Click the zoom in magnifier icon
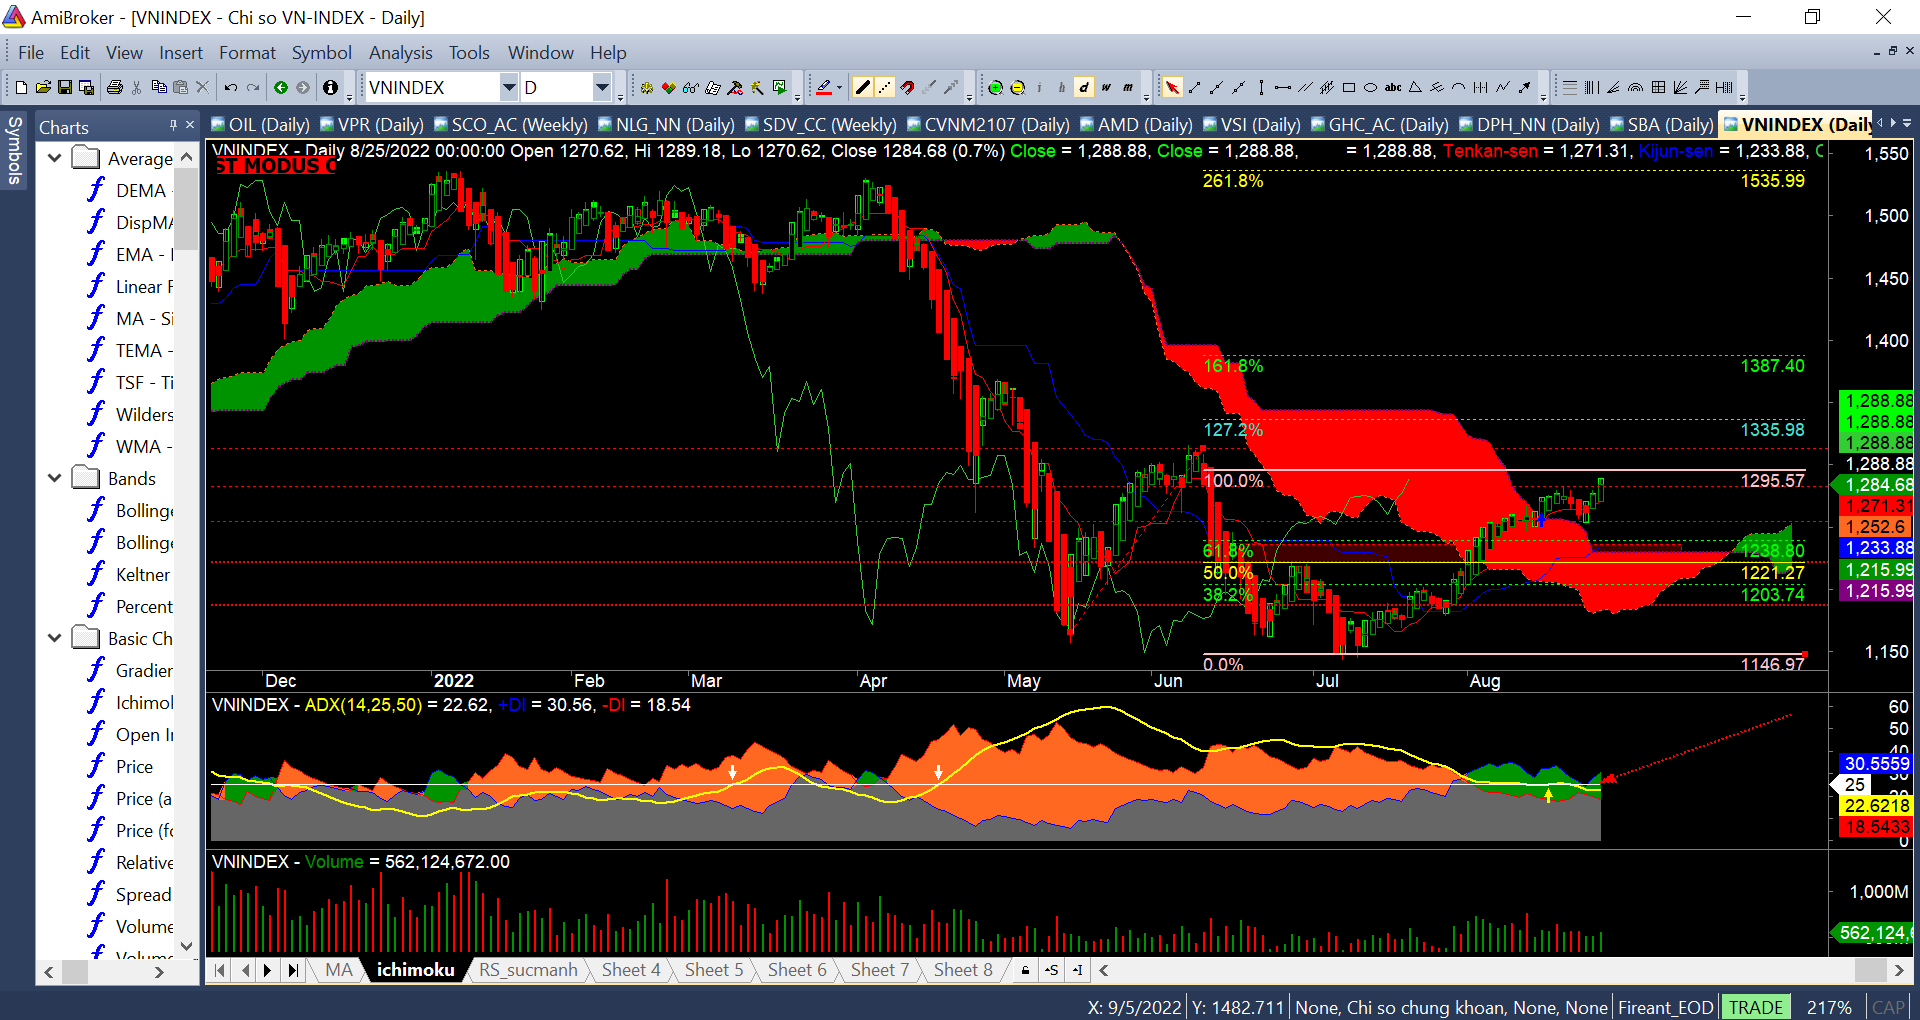 (995, 88)
